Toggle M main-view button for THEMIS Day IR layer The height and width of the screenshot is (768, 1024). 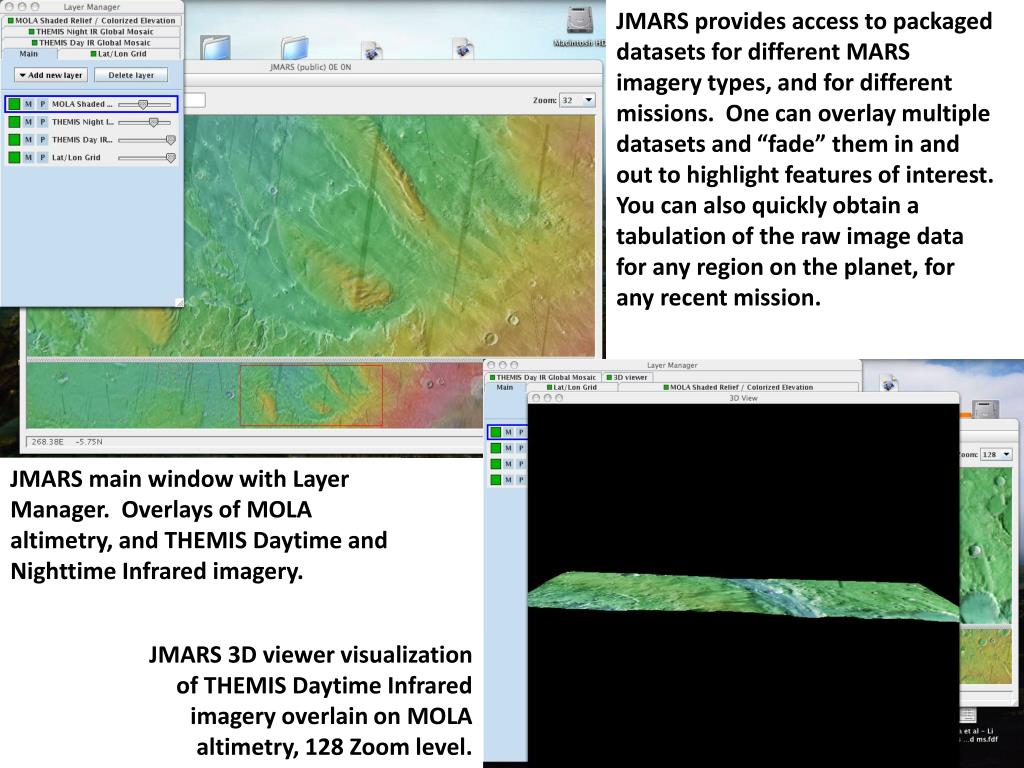[28, 140]
